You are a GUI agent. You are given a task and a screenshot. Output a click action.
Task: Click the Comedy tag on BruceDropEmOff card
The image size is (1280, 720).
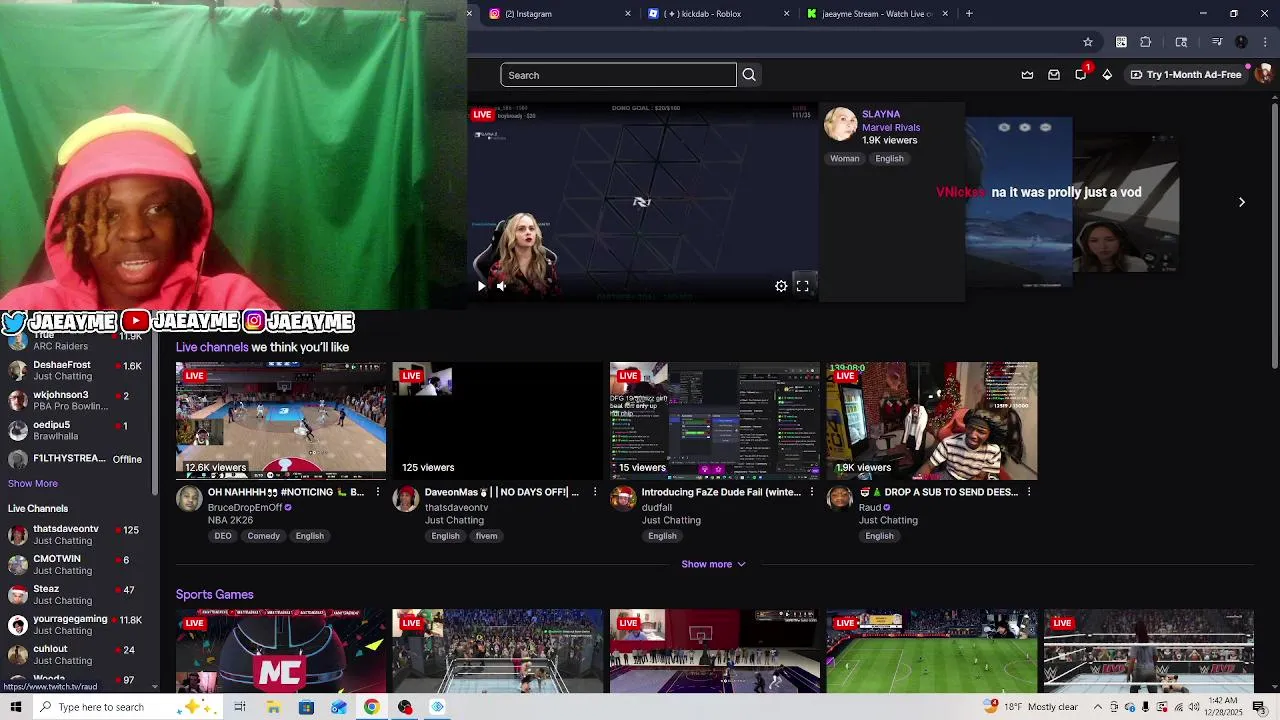click(x=264, y=536)
